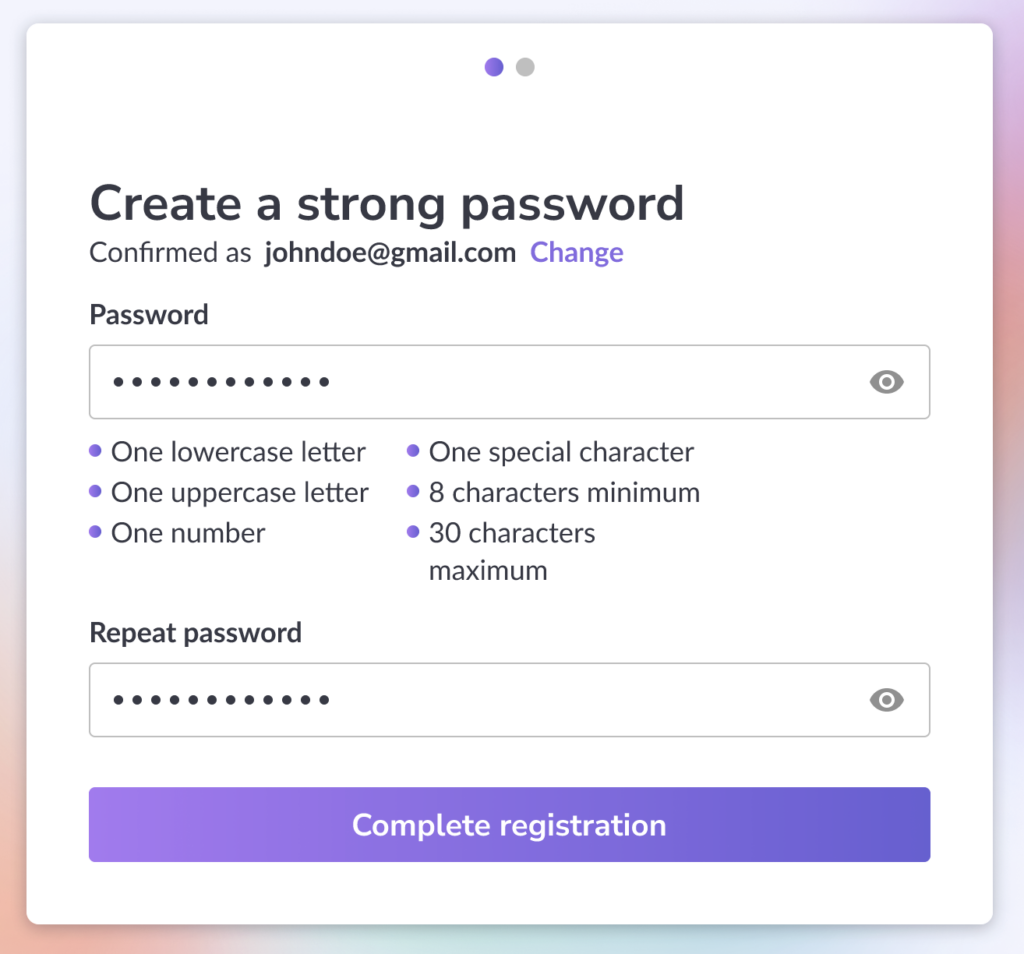Submit with the Complete registration button

point(509,825)
